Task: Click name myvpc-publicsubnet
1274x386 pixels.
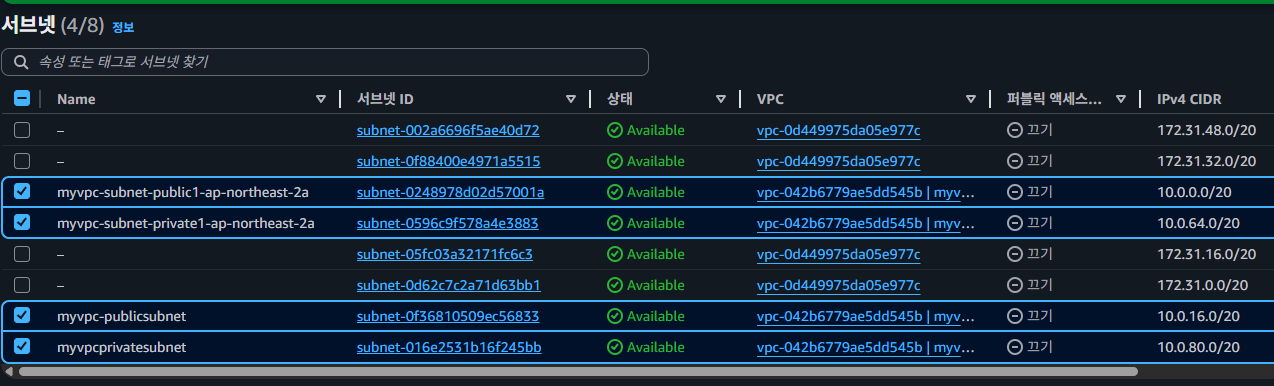Action: [122, 316]
